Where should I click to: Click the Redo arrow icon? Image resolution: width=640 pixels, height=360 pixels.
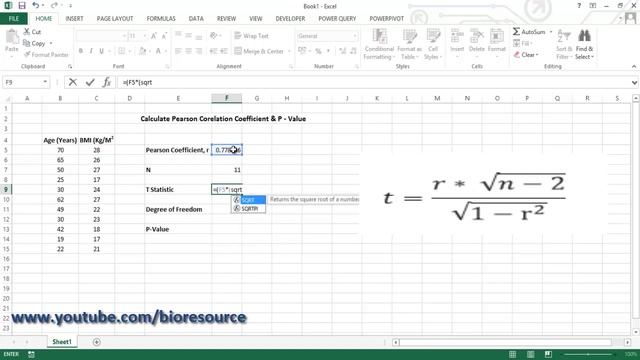click(54, 5)
